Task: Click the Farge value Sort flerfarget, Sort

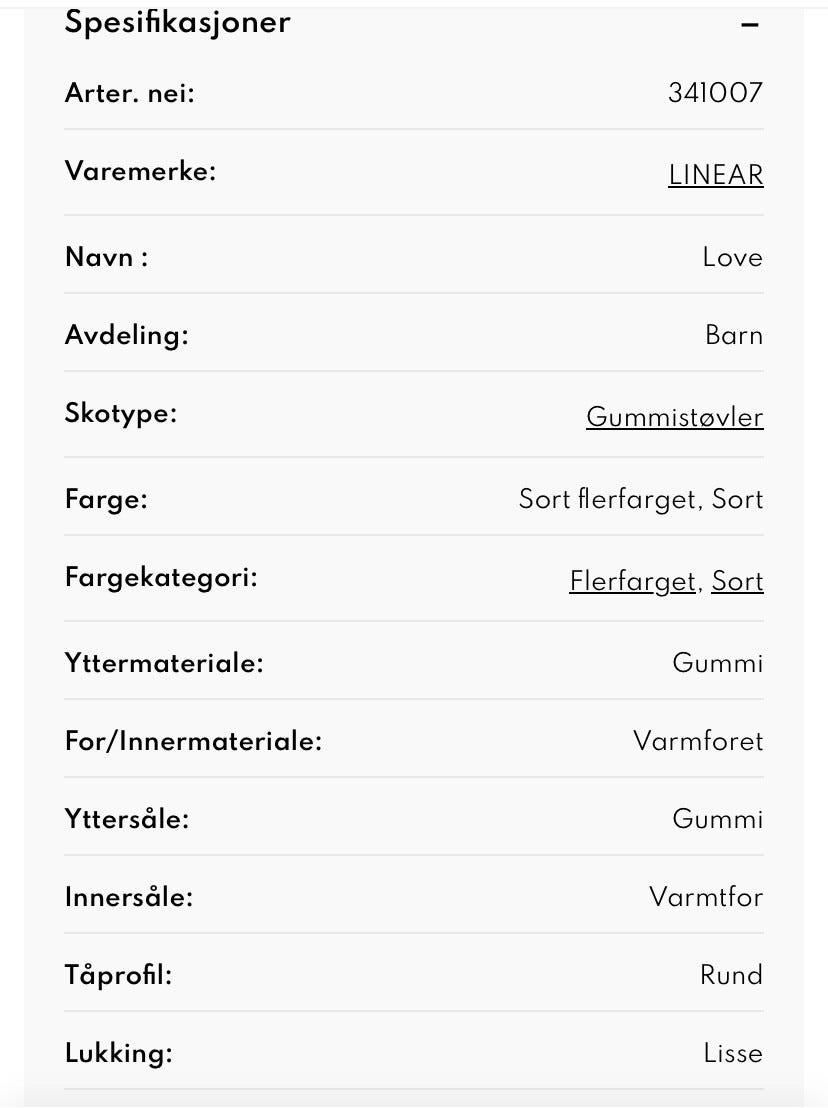Action: coord(640,499)
